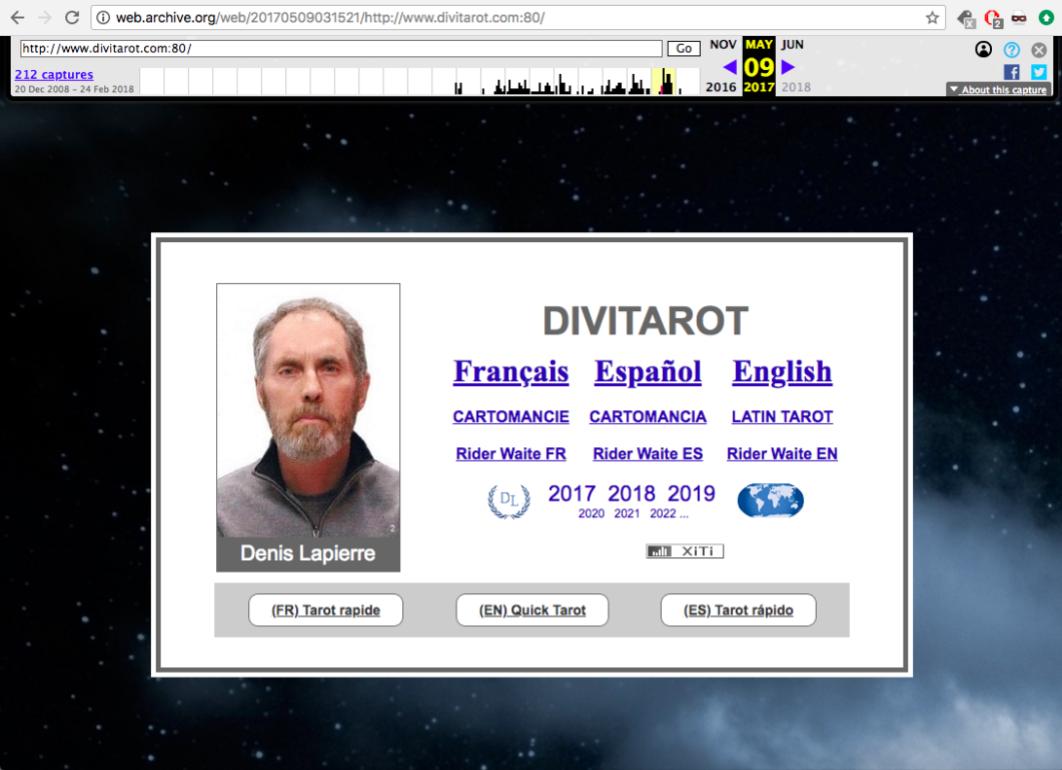Jump to year 2018 captures
This screenshot has height=770, width=1062.
tap(796, 87)
